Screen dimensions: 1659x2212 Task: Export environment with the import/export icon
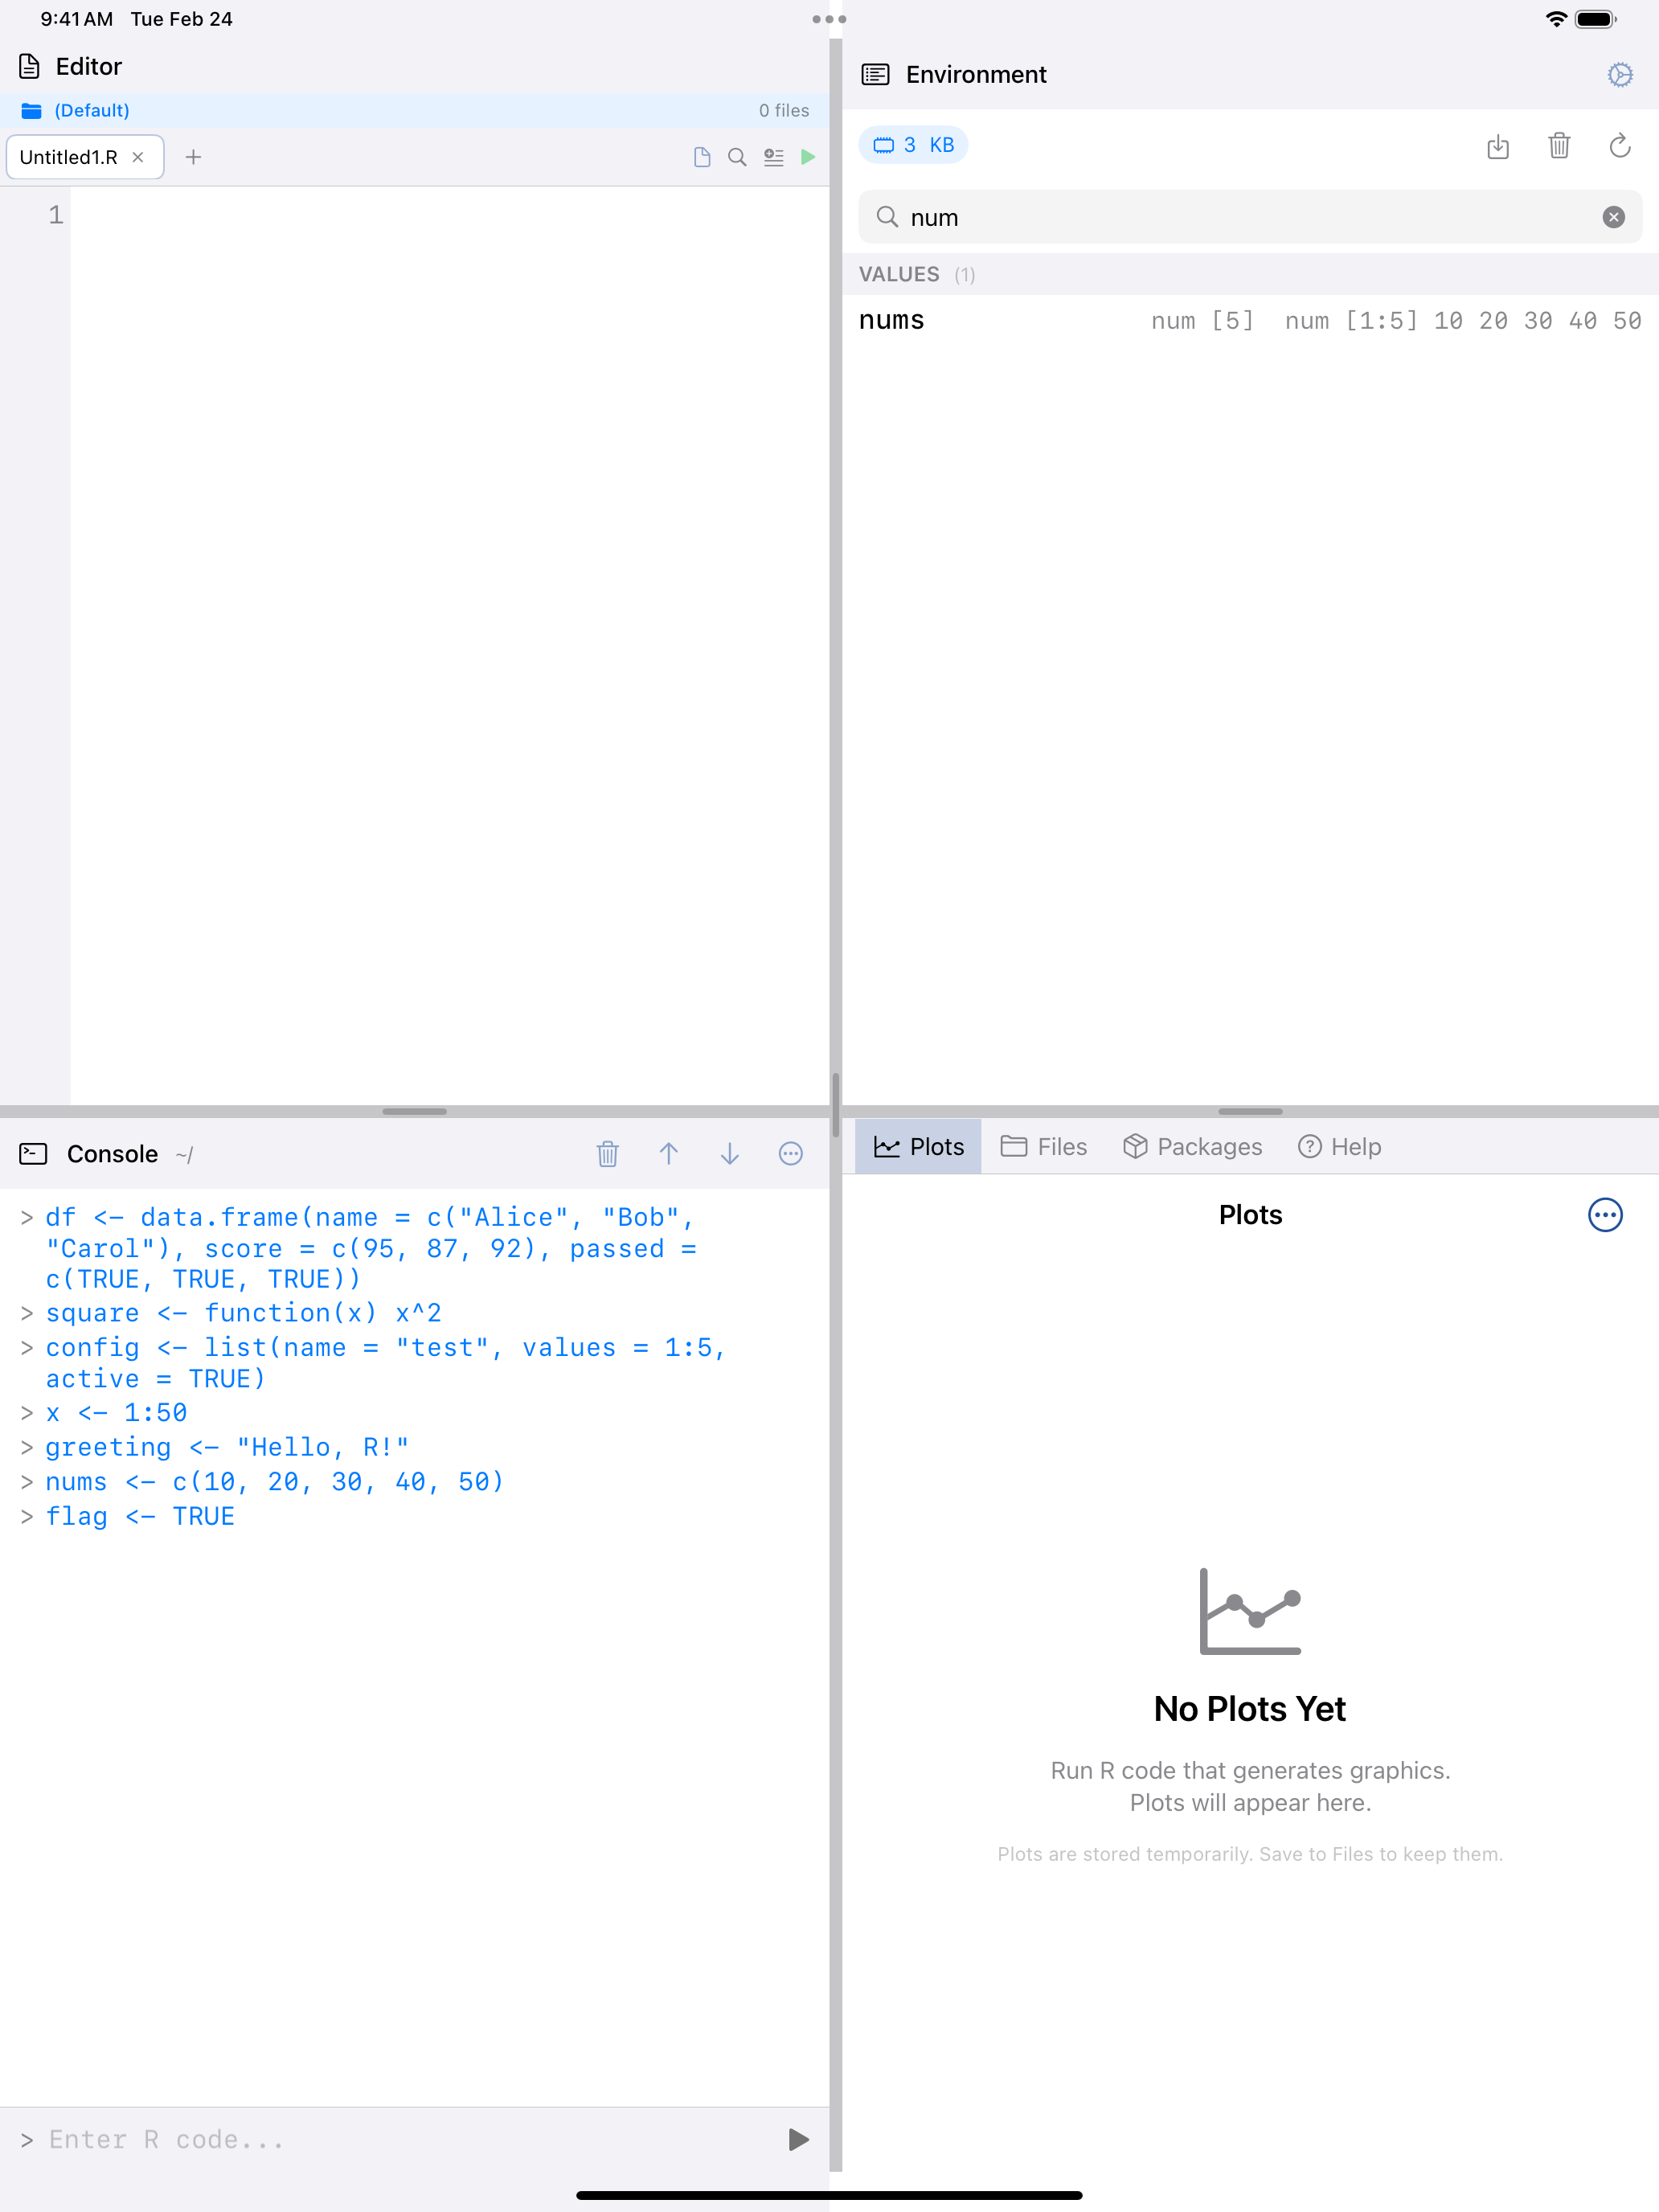coord(1498,147)
